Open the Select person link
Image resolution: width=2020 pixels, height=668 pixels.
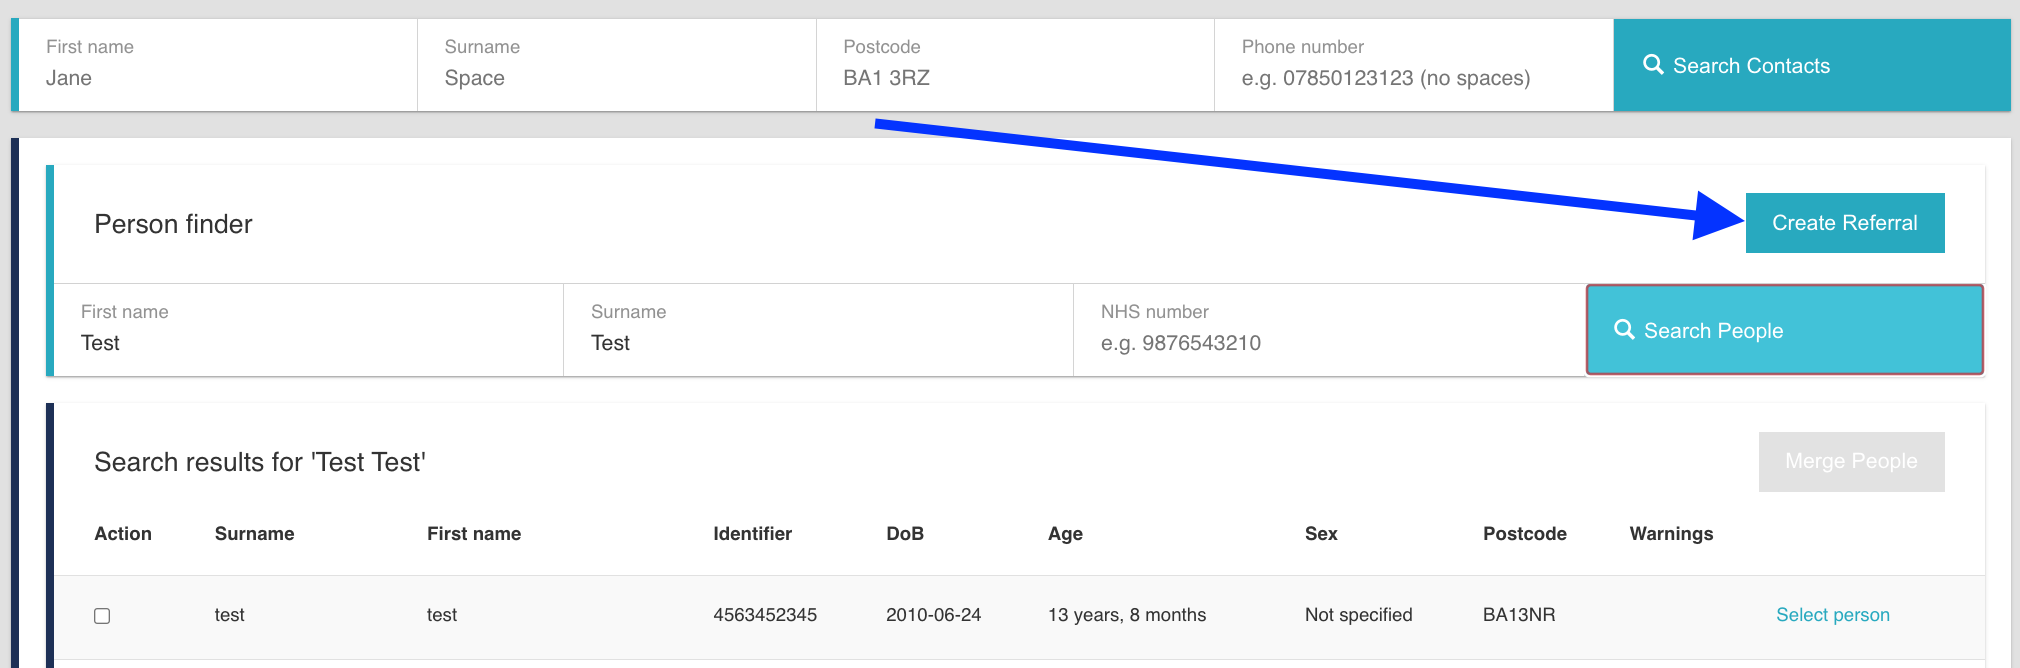pyautogui.click(x=1832, y=615)
